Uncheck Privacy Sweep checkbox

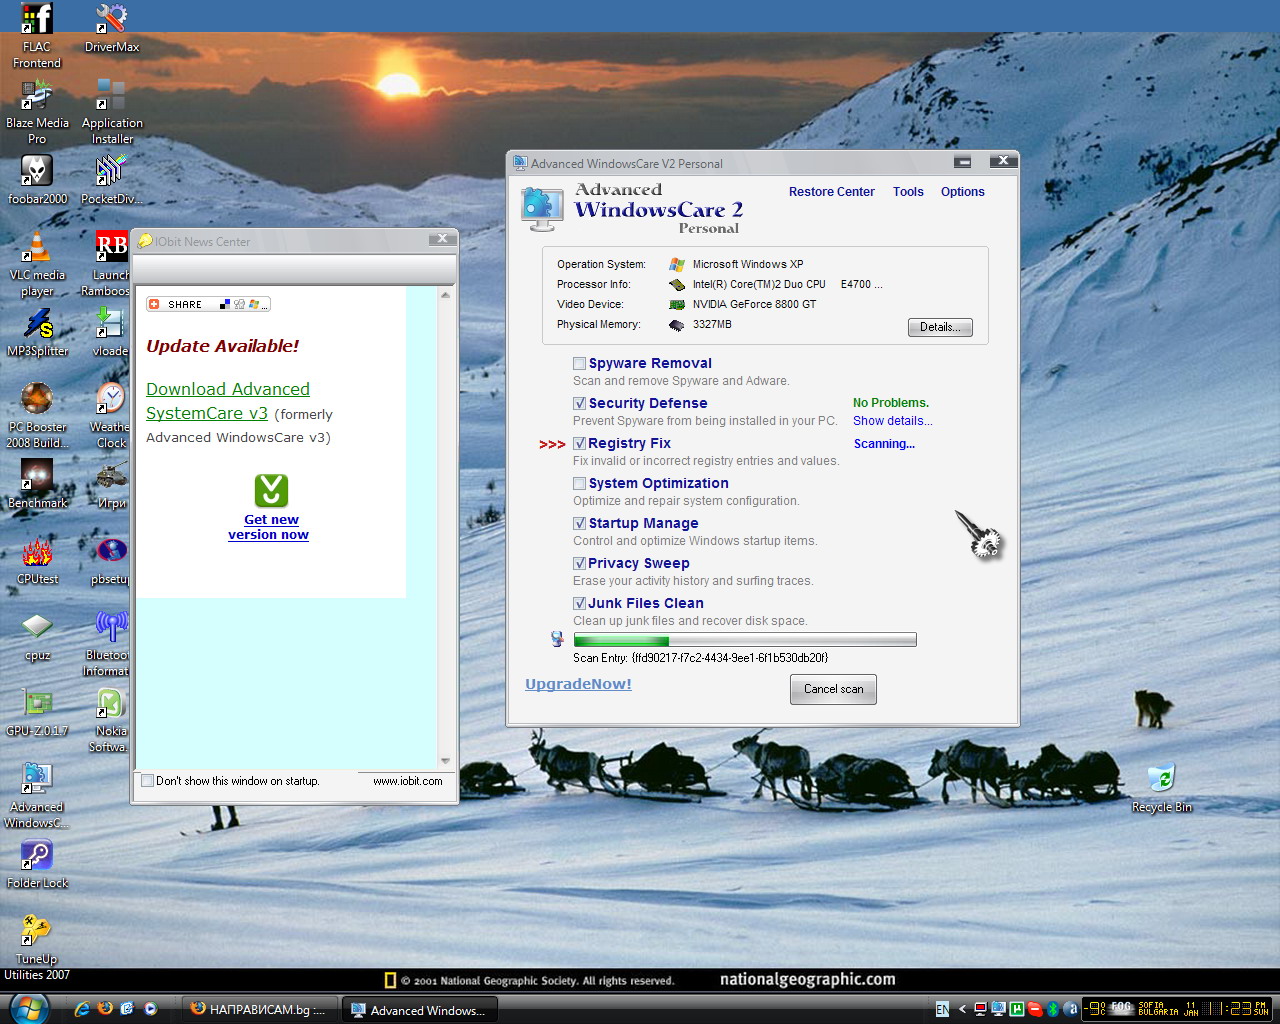click(x=579, y=563)
